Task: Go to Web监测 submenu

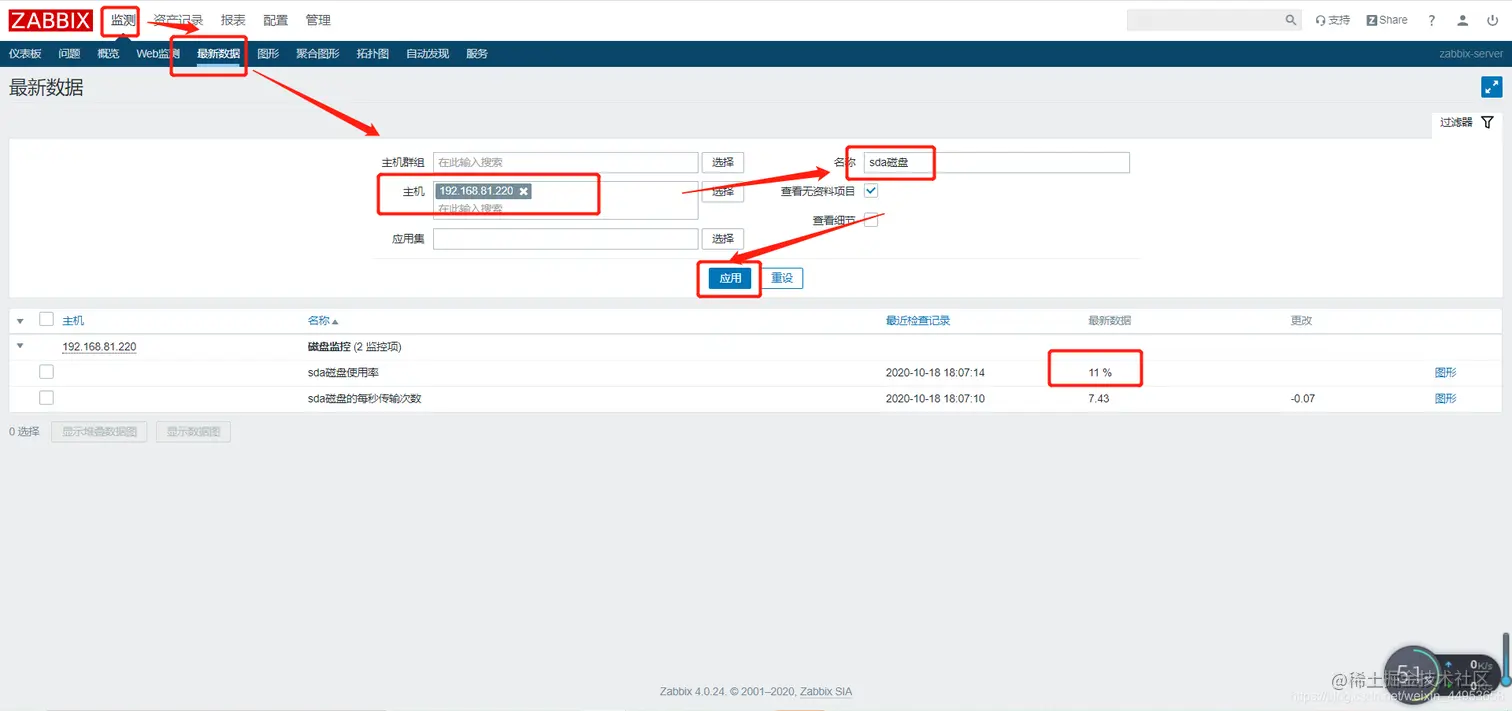Action: click(x=158, y=54)
